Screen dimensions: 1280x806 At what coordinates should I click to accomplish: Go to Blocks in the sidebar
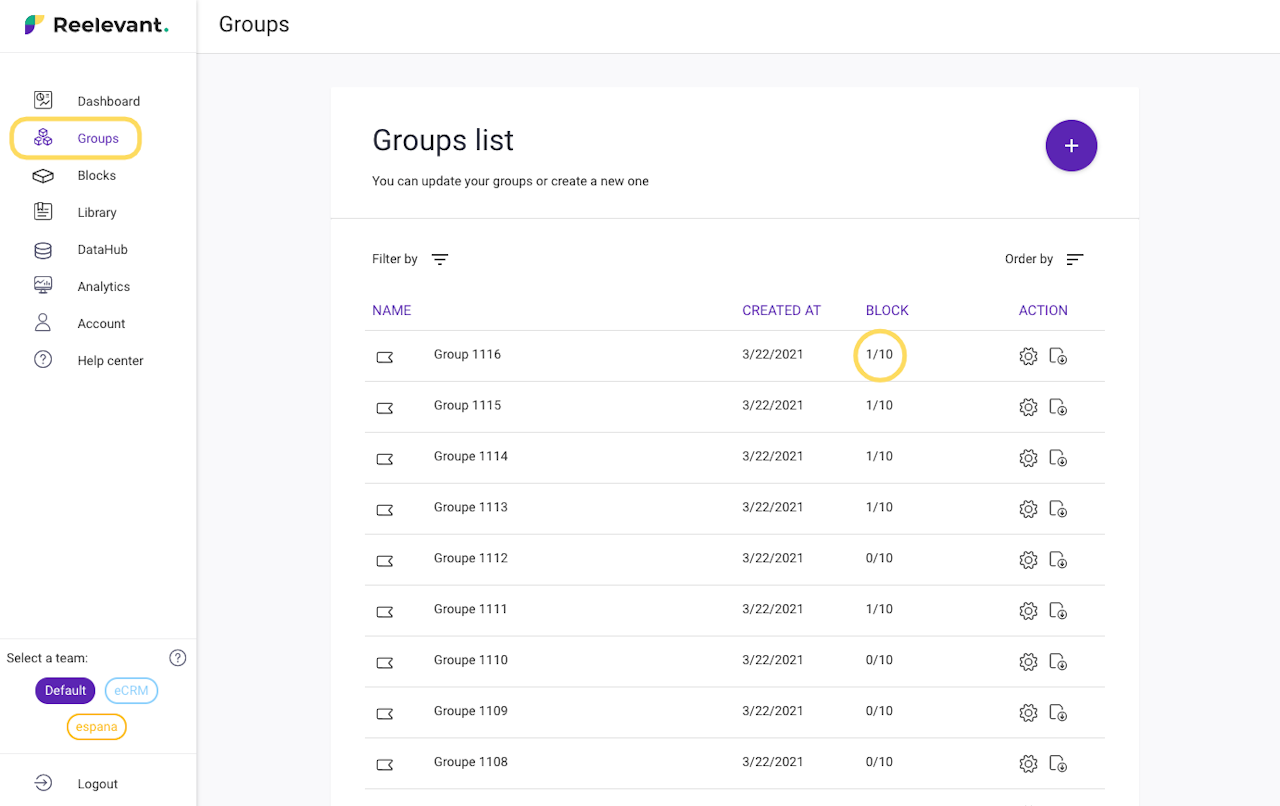pyautogui.click(x=96, y=176)
